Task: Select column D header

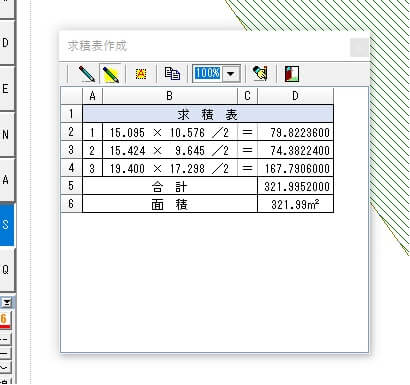Action: [x=295, y=96]
